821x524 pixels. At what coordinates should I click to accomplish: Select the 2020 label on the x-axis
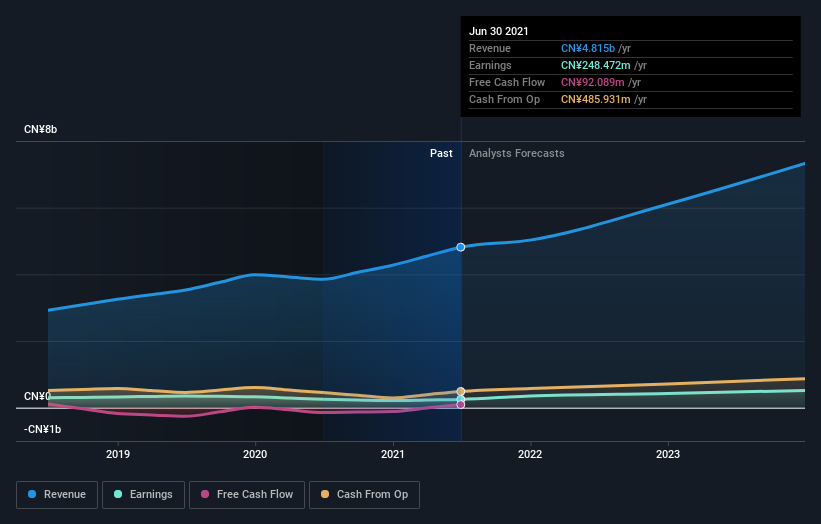pyautogui.click(x=255, y=454)
